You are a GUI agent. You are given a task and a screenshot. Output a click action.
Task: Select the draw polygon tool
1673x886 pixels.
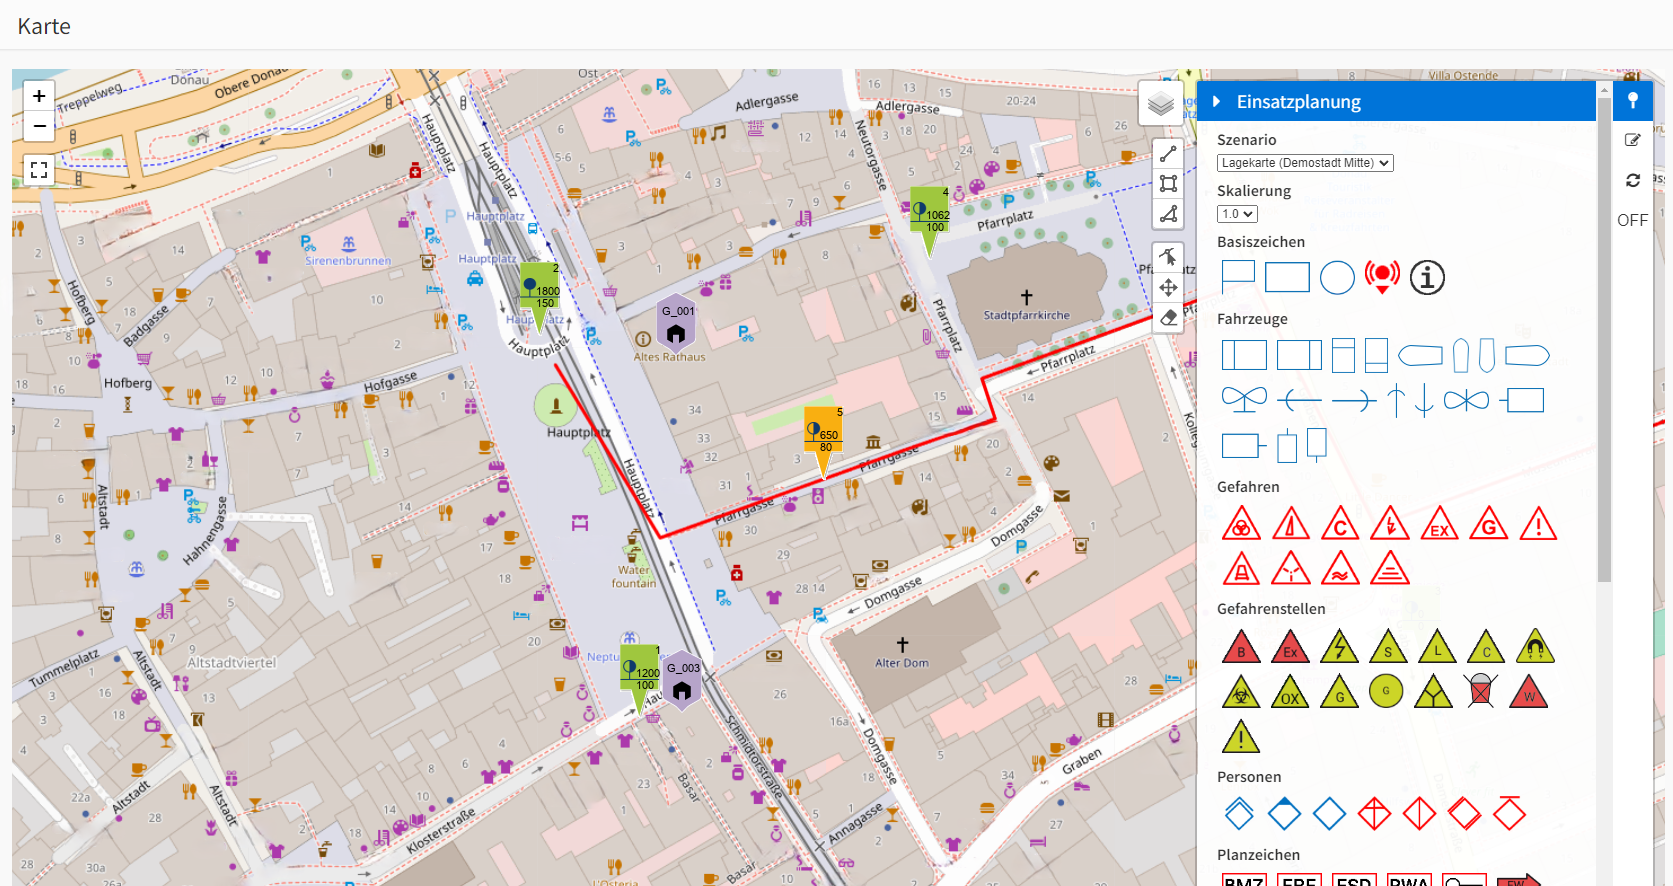pos(1168,213)
